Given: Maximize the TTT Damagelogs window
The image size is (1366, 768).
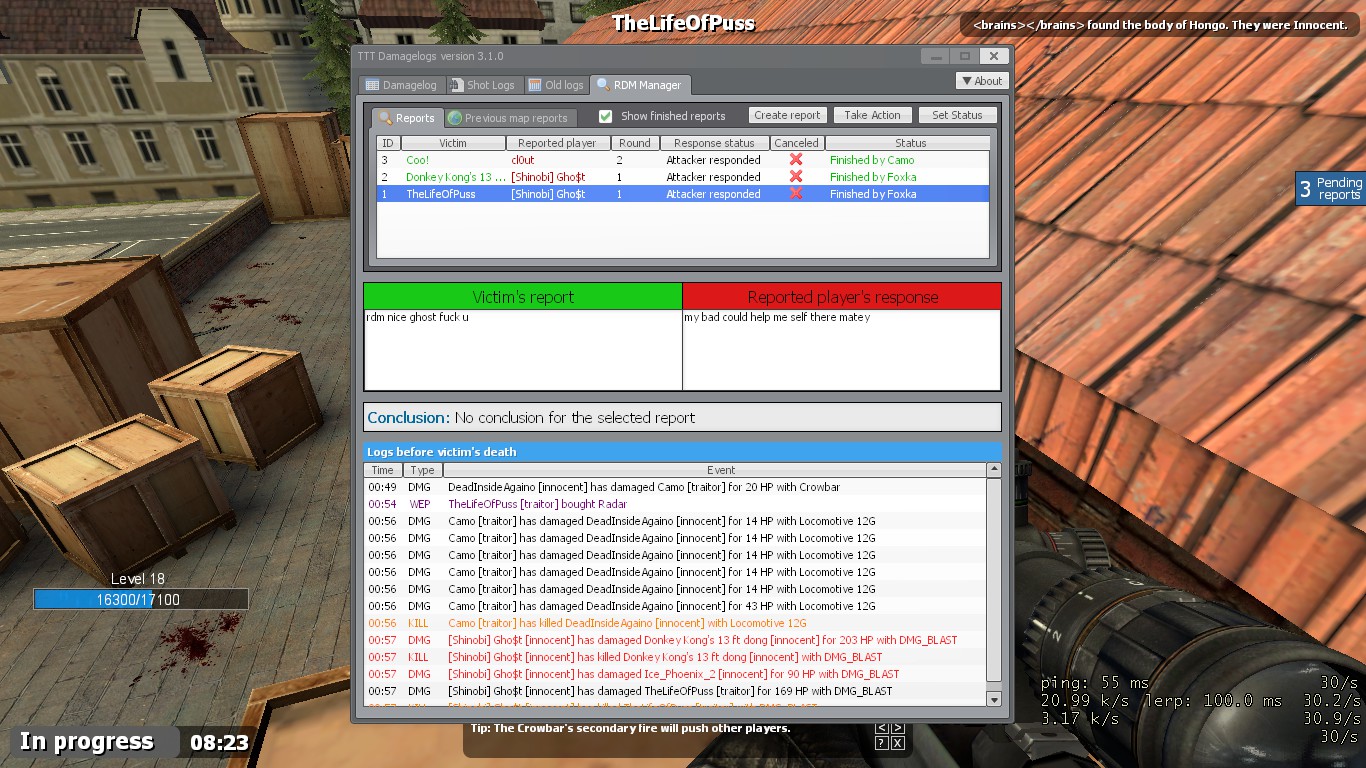Looking at the screenshot, I should (x=964, y=56).
